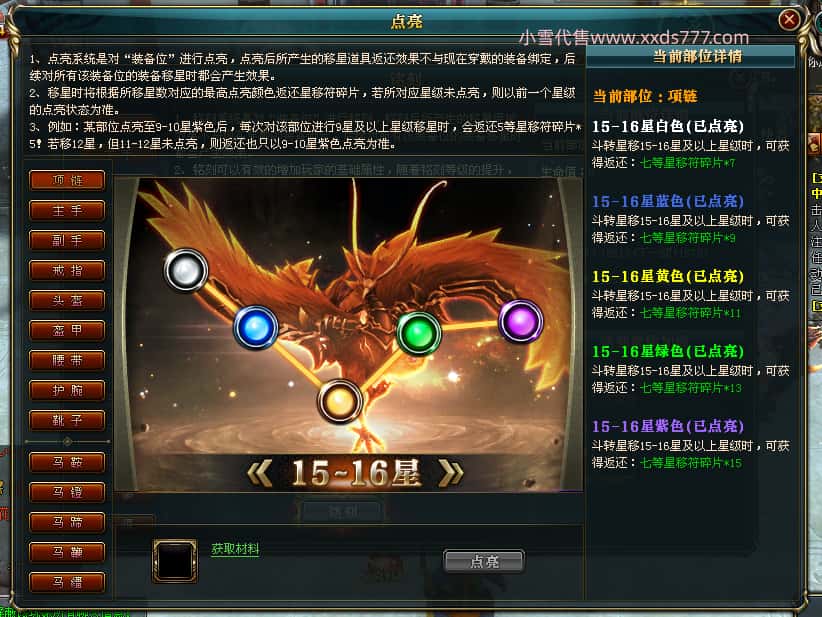822x617 pixels.
Task: Select the 马鞭 mount gear tab
Action: pyautogui.click(x=67, y=552)
